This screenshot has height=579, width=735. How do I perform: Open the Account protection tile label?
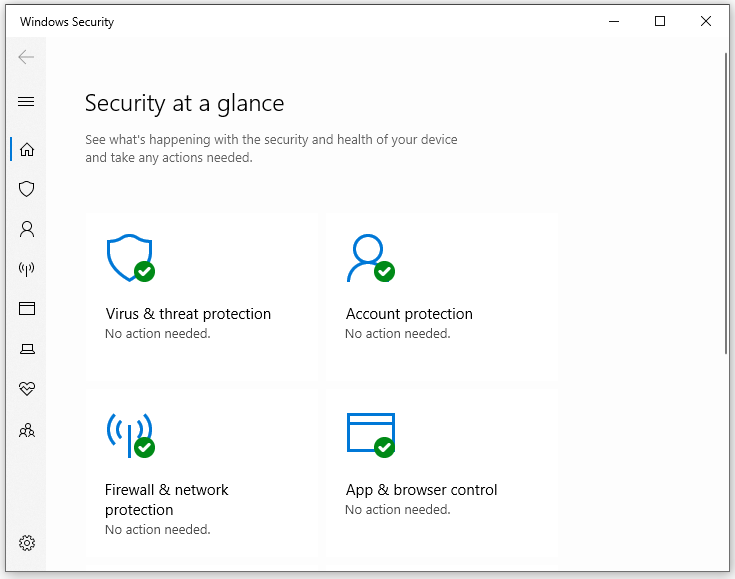tap(409, 314)
